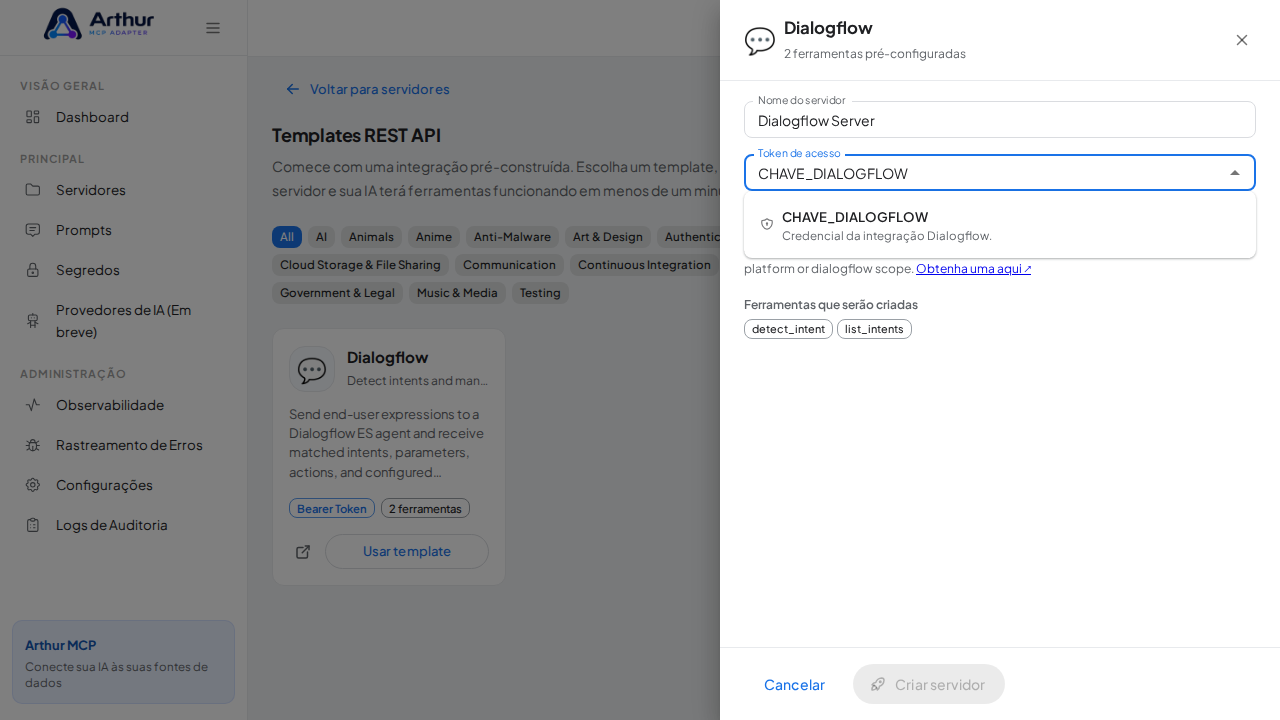The width and height of the screenshot is (1280, 720).
Task: Click the shield icon beside CHAVE_DIALOGFLOW option
Action: pyautogui.click(x=767, y=225)
